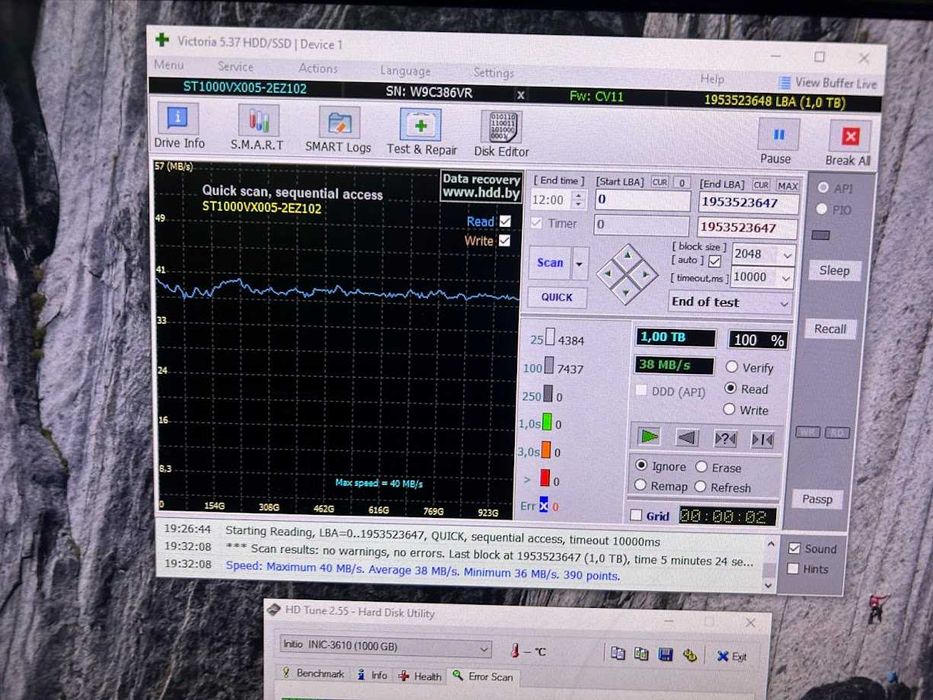Click the Scan button
The image size is (933, 700).
550,263
